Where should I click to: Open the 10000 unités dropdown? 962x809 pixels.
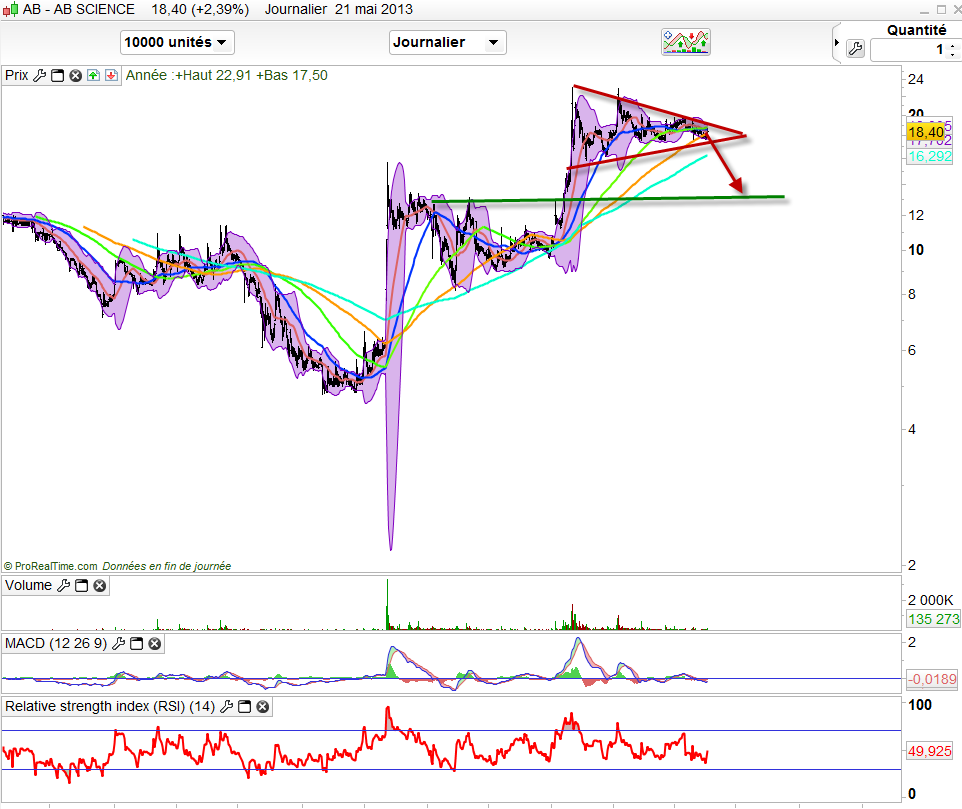[x=177, y=42]
